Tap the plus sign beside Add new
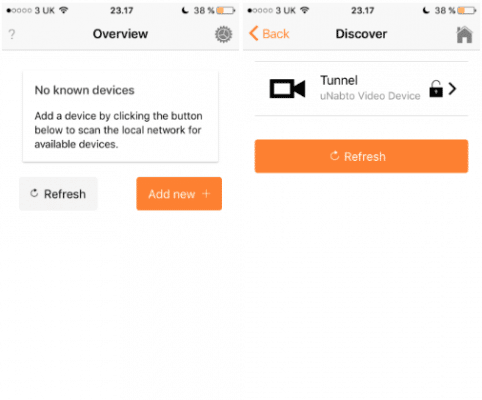Screen dimensions: 482x400 pos(206,194)
